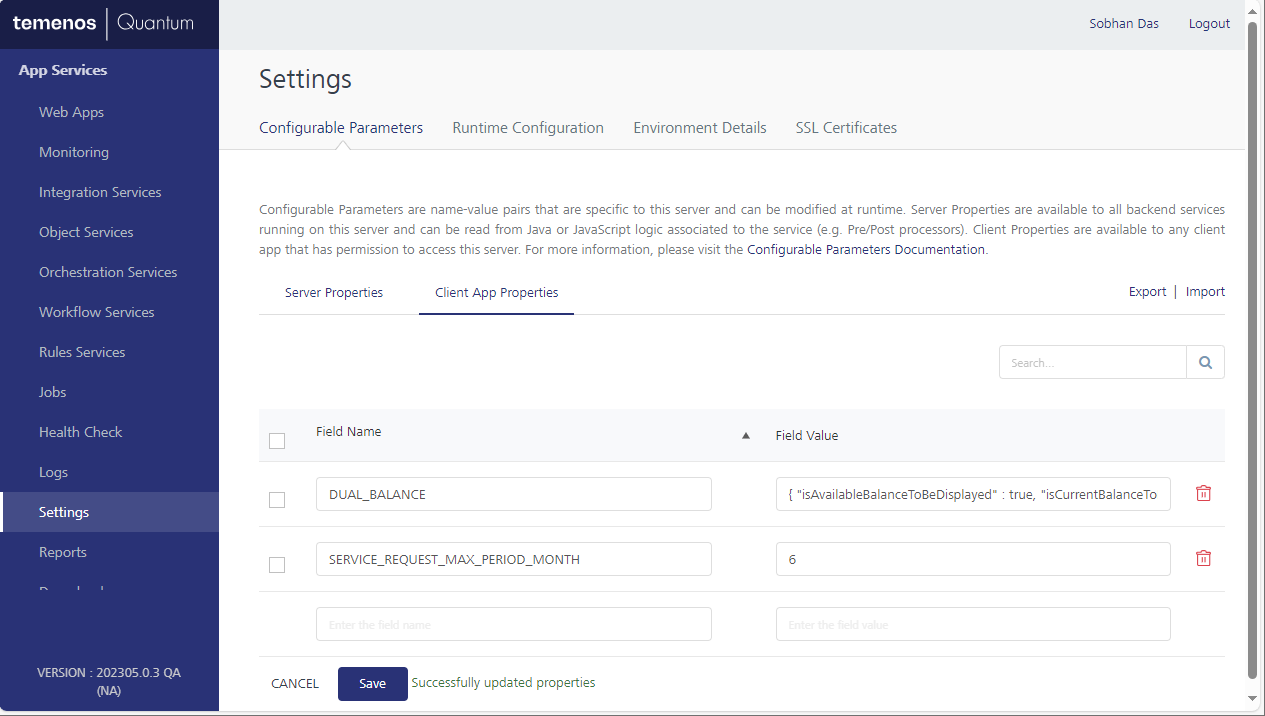The width and height of the screenshot is (1265, 716).
Task: Open Rules Services
Action: click(82, 352)
